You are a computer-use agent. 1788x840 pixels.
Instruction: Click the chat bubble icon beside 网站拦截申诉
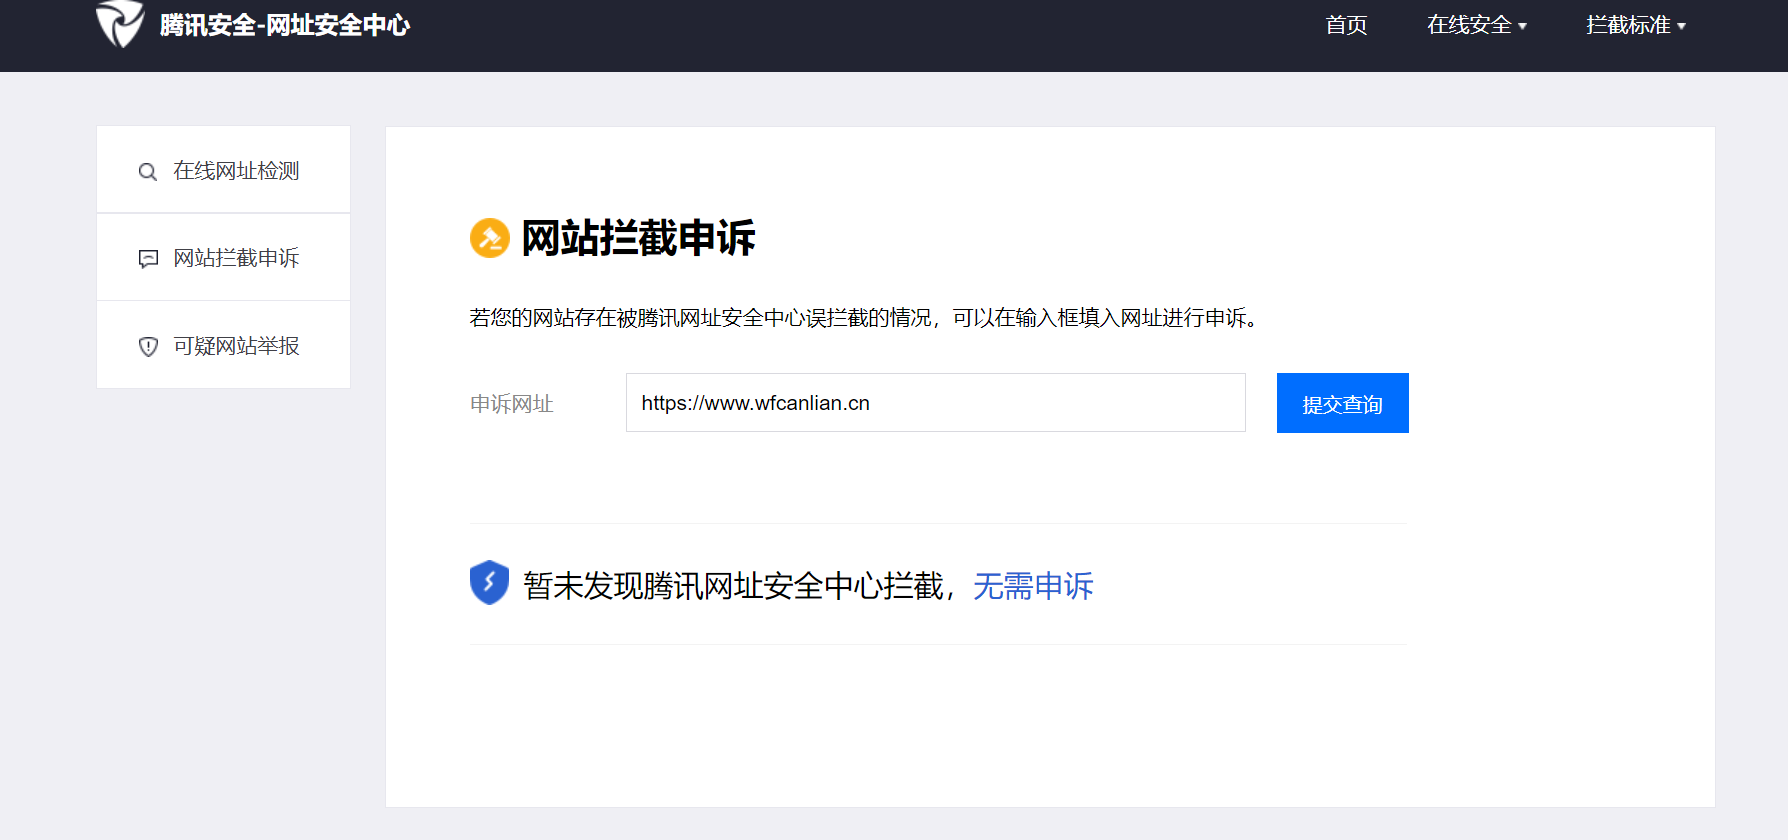(x=148, y=259)
